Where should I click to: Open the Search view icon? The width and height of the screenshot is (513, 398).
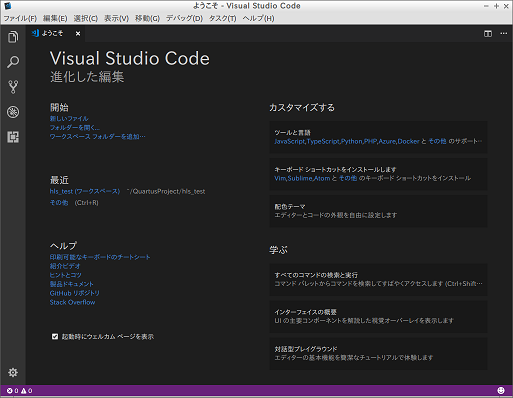tap(13, 62)
